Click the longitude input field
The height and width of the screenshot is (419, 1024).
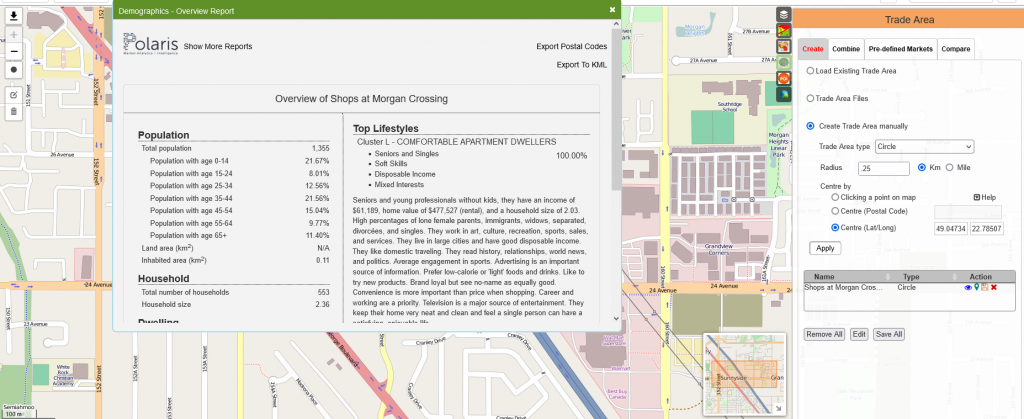tap(986, 229)
